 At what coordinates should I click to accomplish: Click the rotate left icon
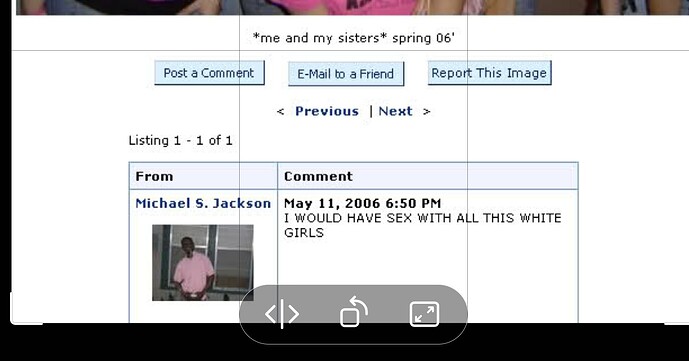(x=354, y=312)
